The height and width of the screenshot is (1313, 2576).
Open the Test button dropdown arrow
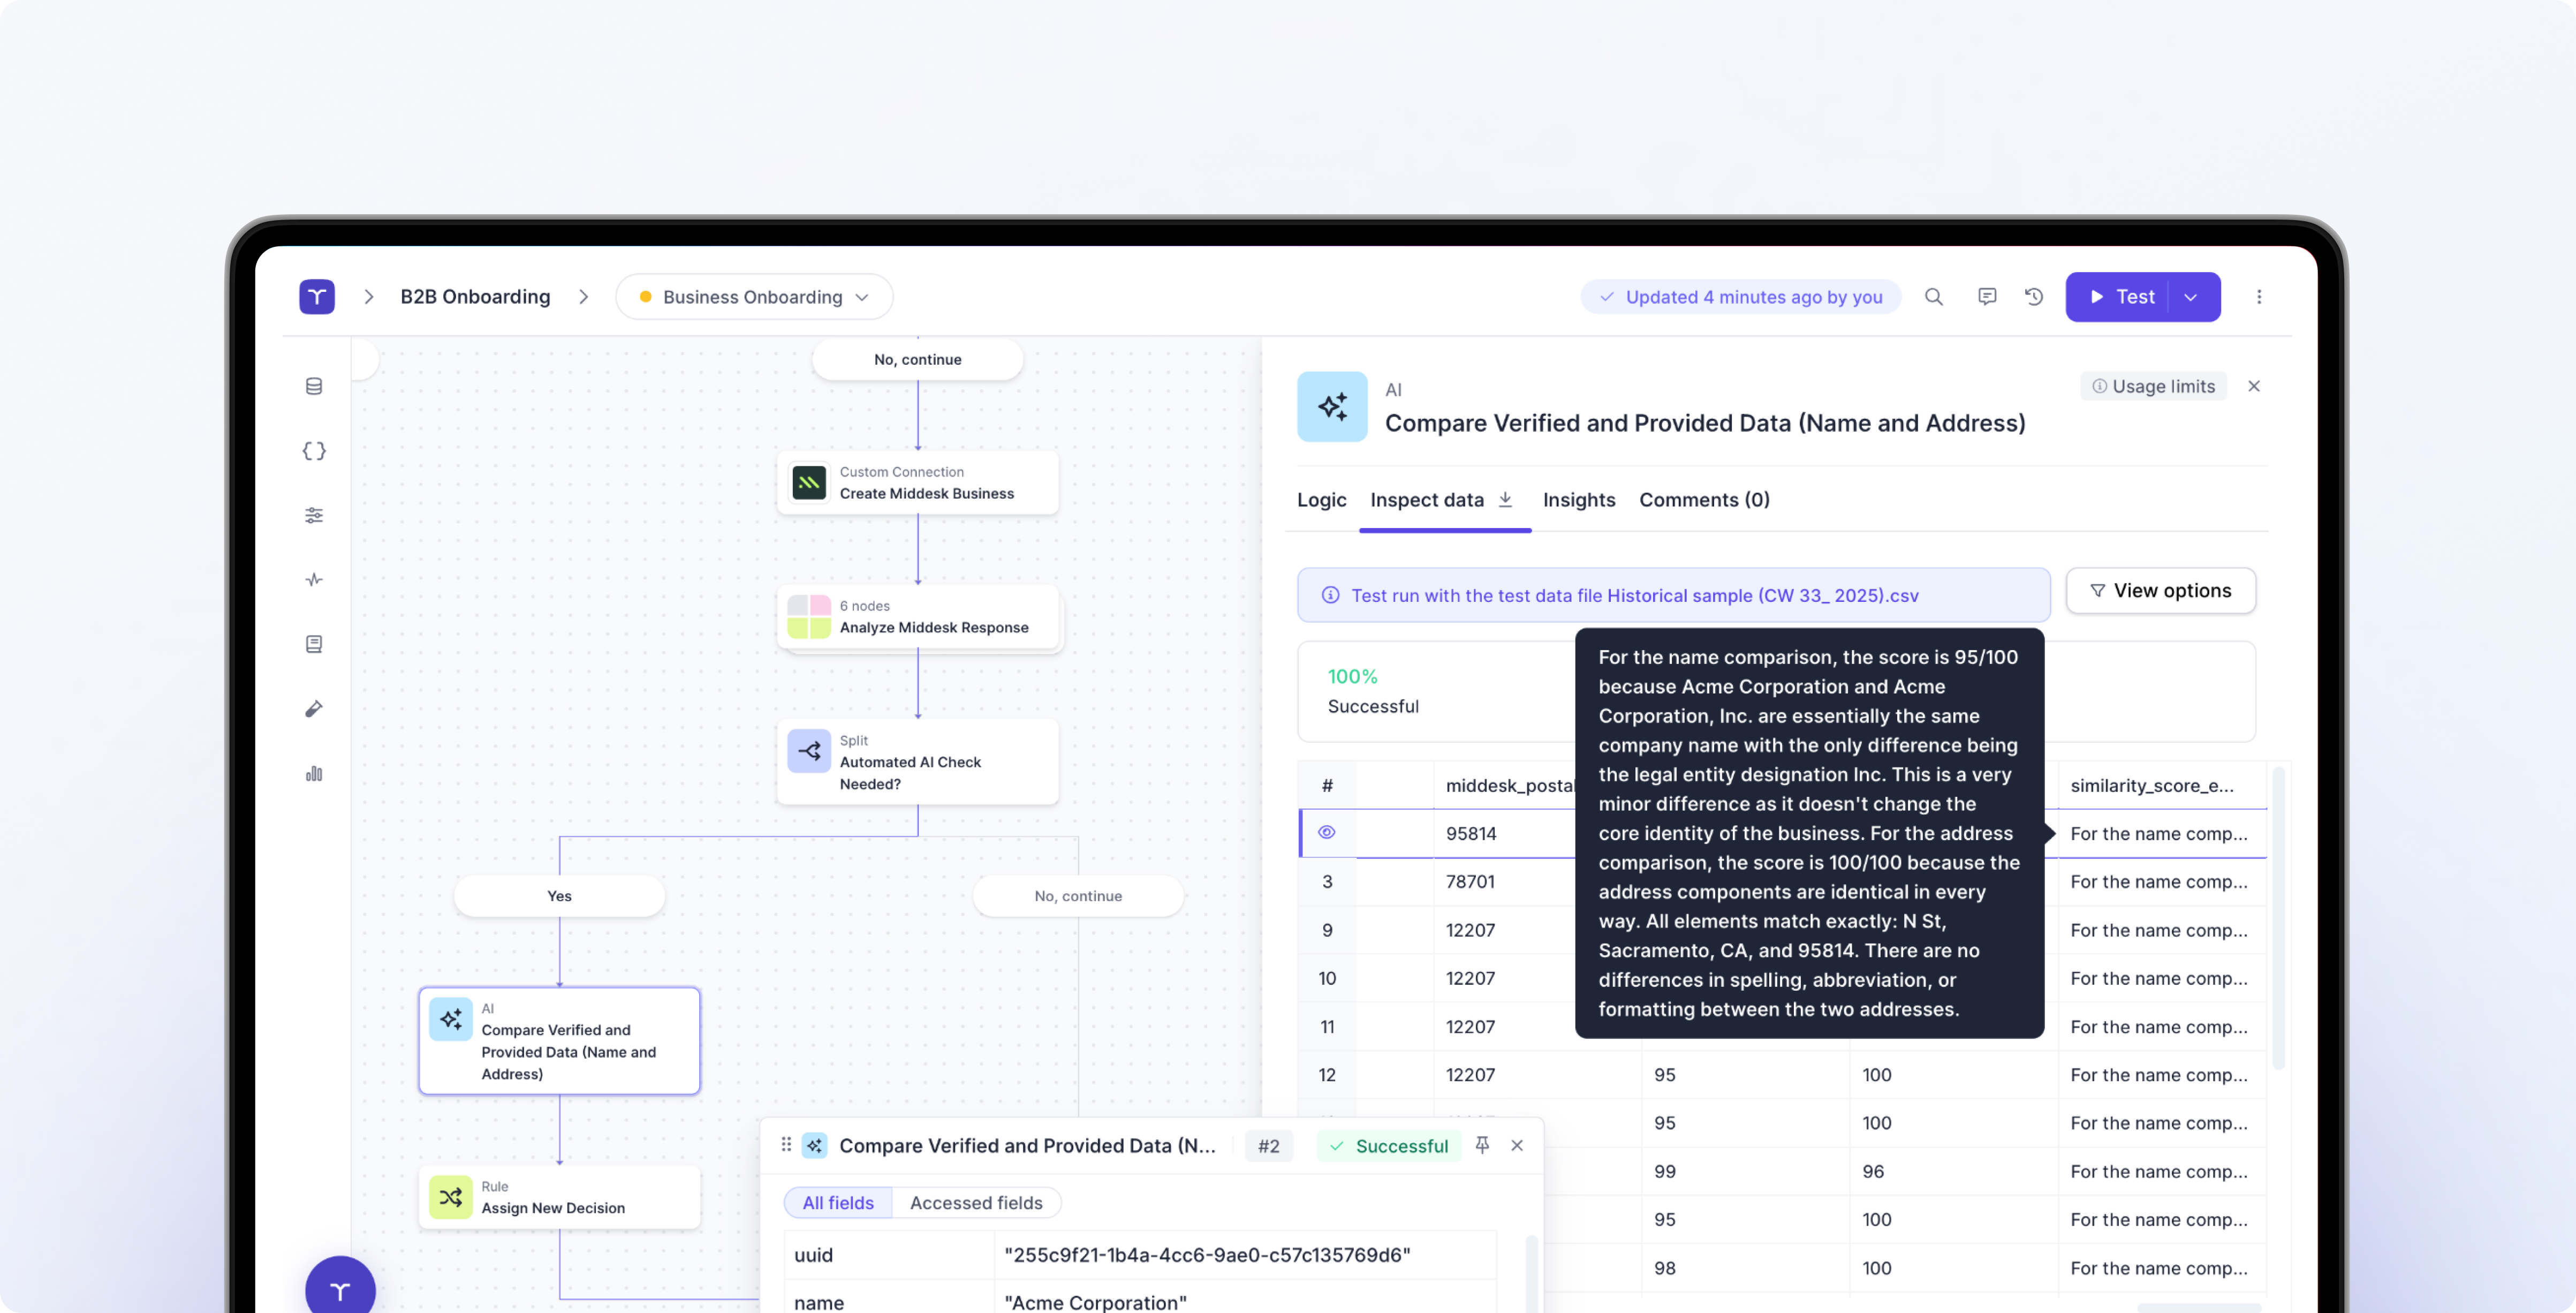pos(2190,297)
